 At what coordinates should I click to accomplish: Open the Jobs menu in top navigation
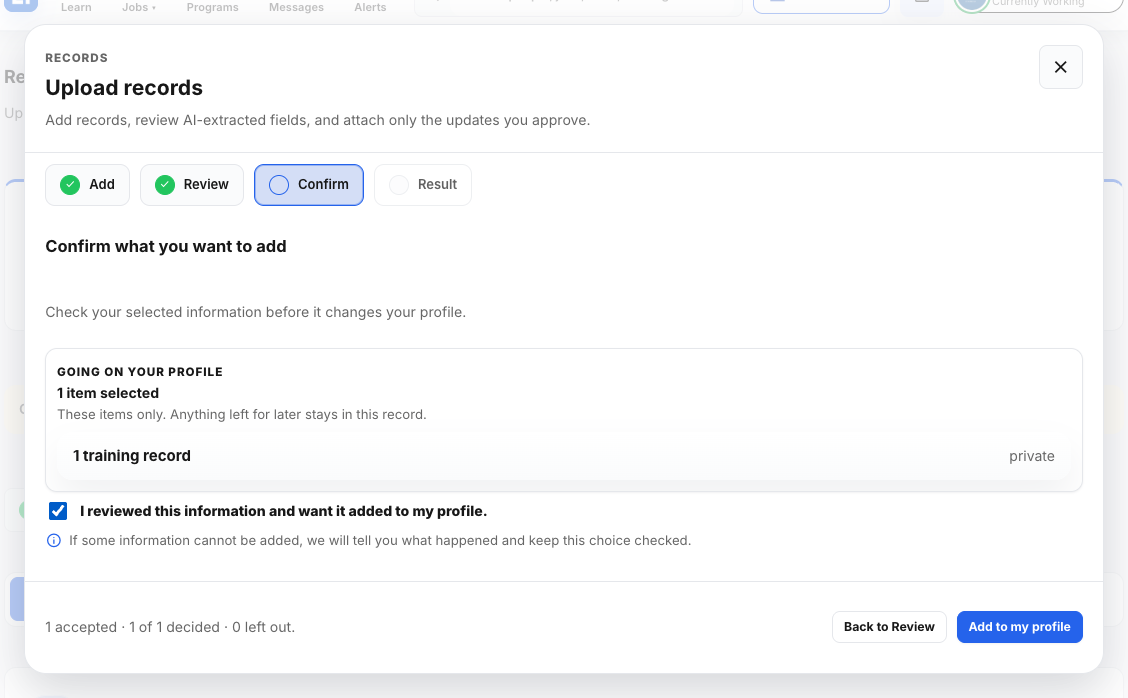pos(139,7)
